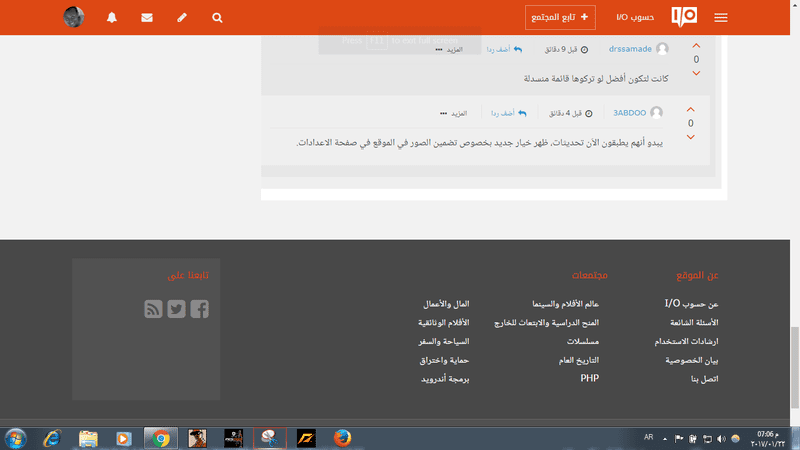800x450 pixels.
Task: Open user avatar menu in header
Action: coord(74,17)
